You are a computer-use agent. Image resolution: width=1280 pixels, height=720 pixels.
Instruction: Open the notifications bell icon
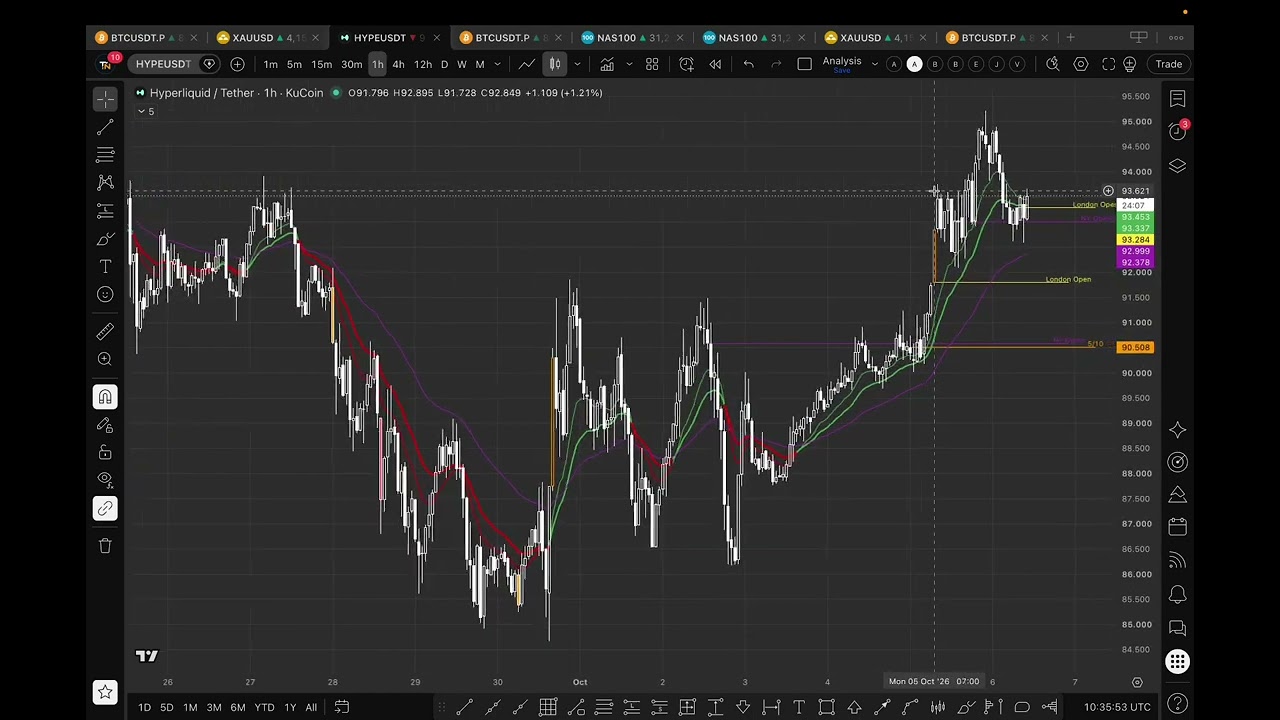tap(1177, 594)
